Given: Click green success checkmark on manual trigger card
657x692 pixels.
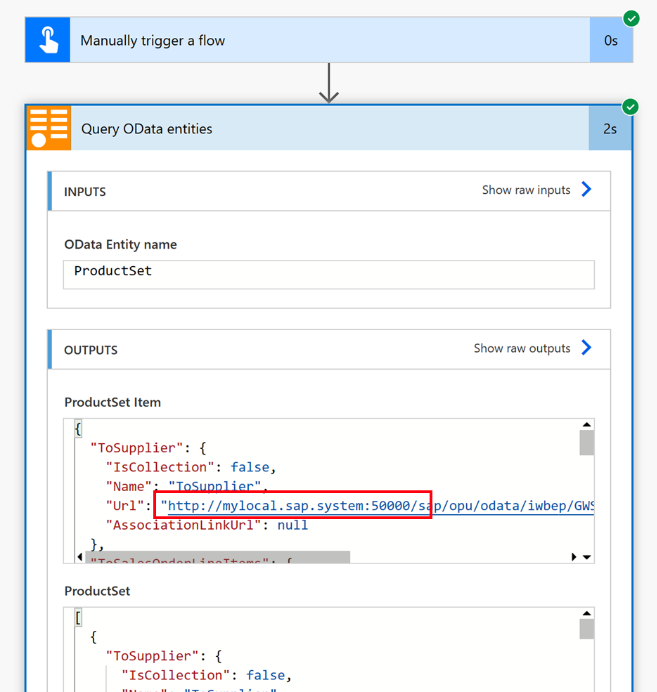Looking at the screenshot, I should pyautogui.click(x=631, y=19).
